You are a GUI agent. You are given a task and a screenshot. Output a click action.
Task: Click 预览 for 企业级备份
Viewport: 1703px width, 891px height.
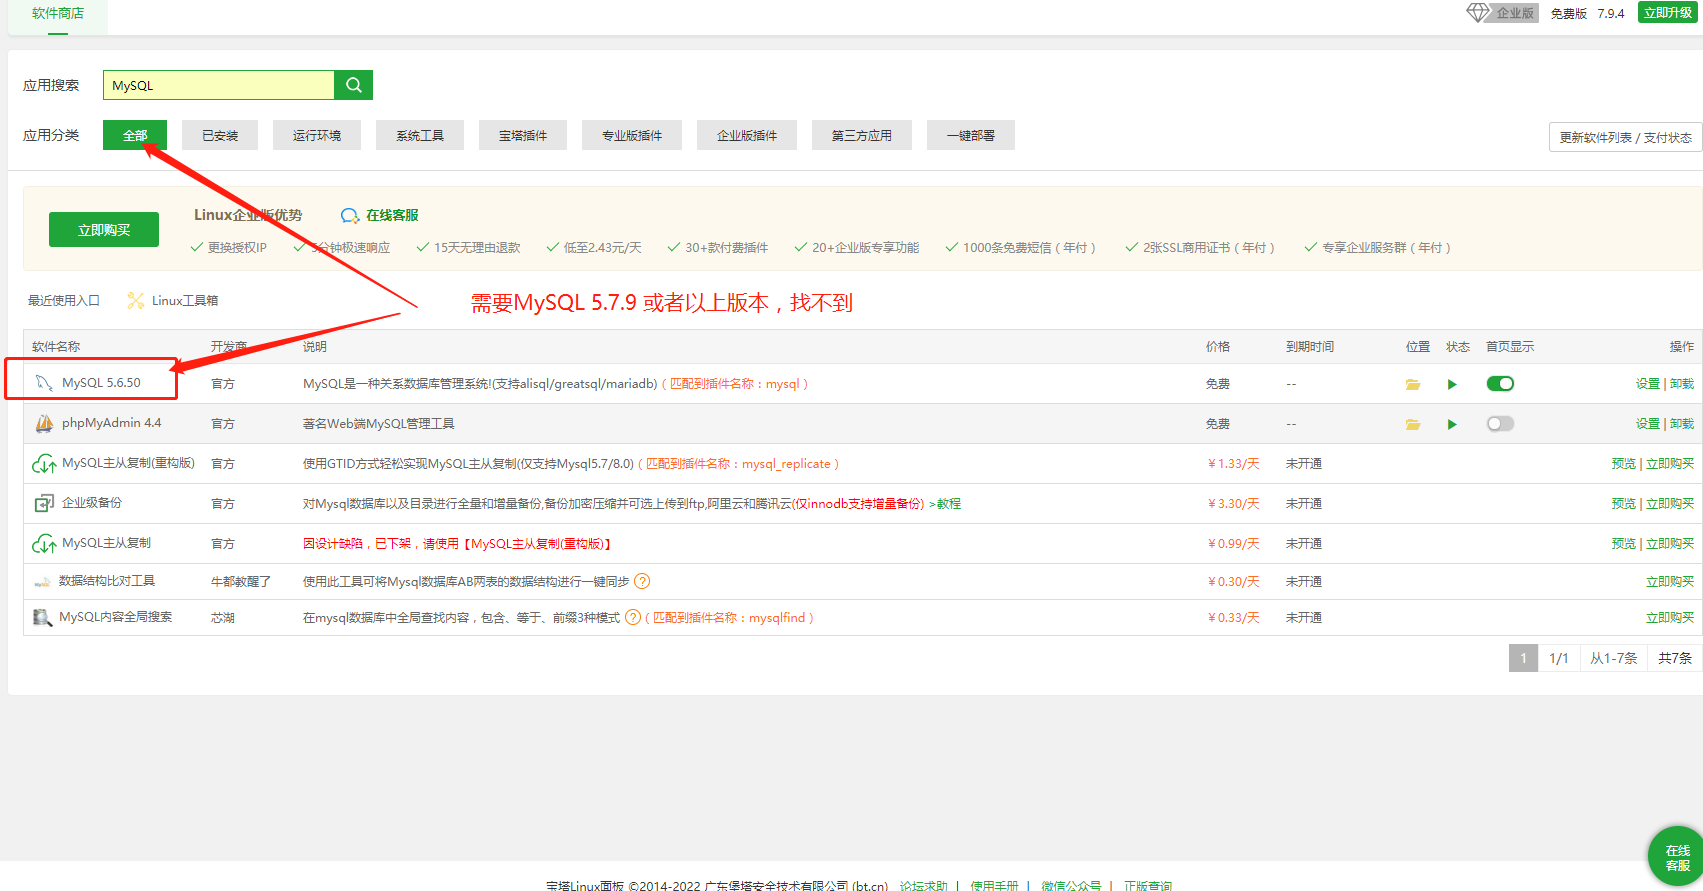1624,504
